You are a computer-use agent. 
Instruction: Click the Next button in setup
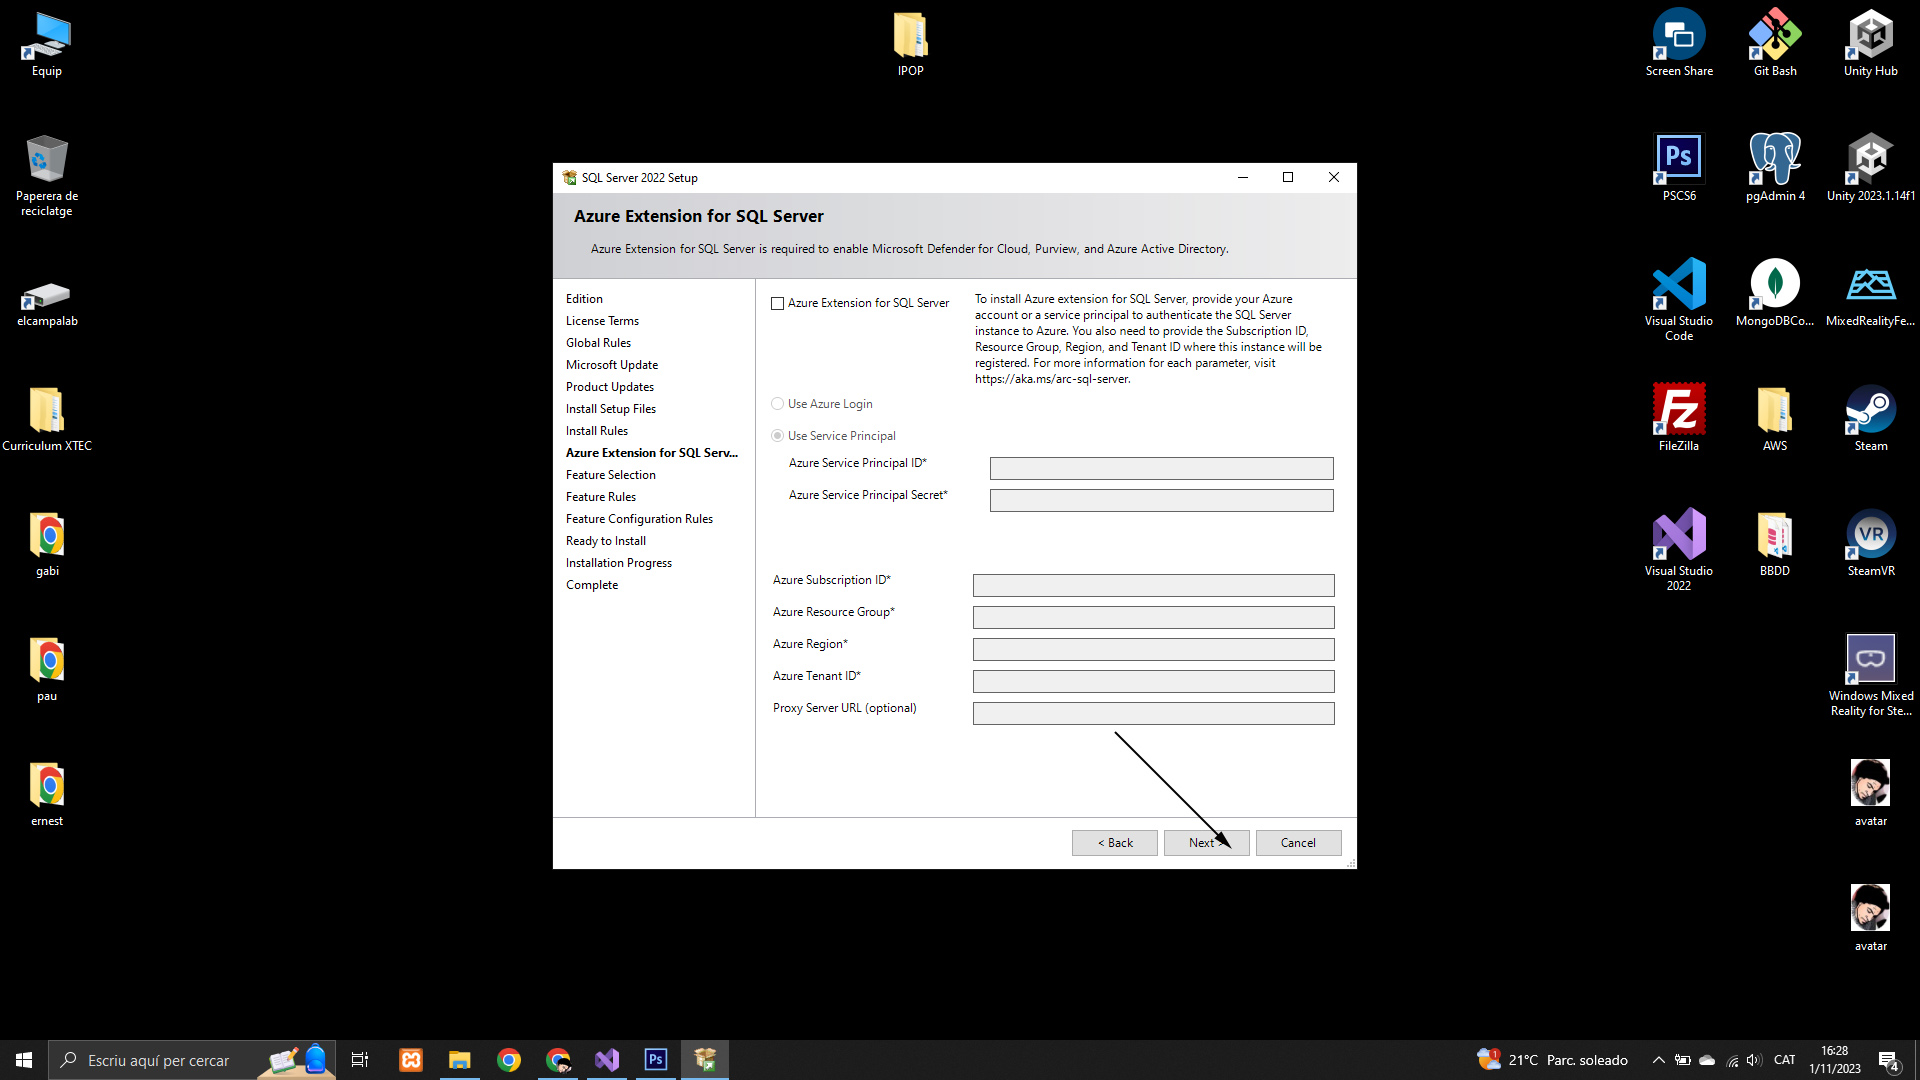tap(1205, 843)
